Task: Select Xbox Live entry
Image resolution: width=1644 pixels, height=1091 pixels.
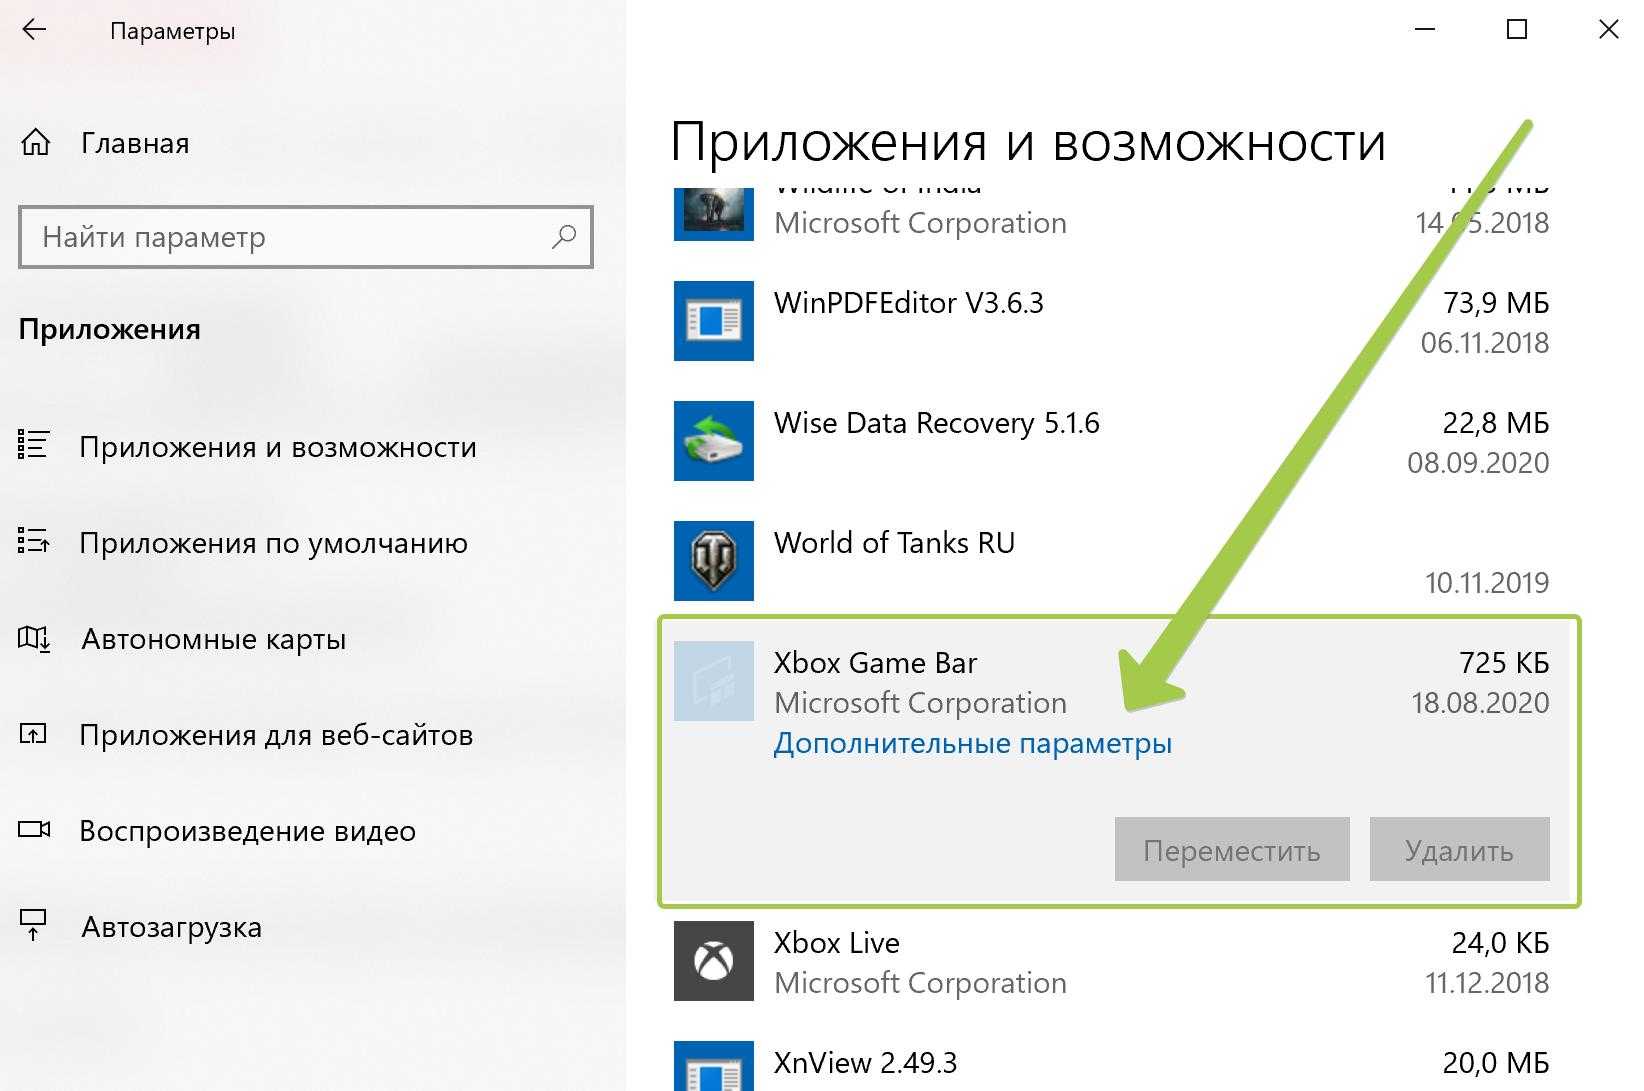Action: 1112,961
